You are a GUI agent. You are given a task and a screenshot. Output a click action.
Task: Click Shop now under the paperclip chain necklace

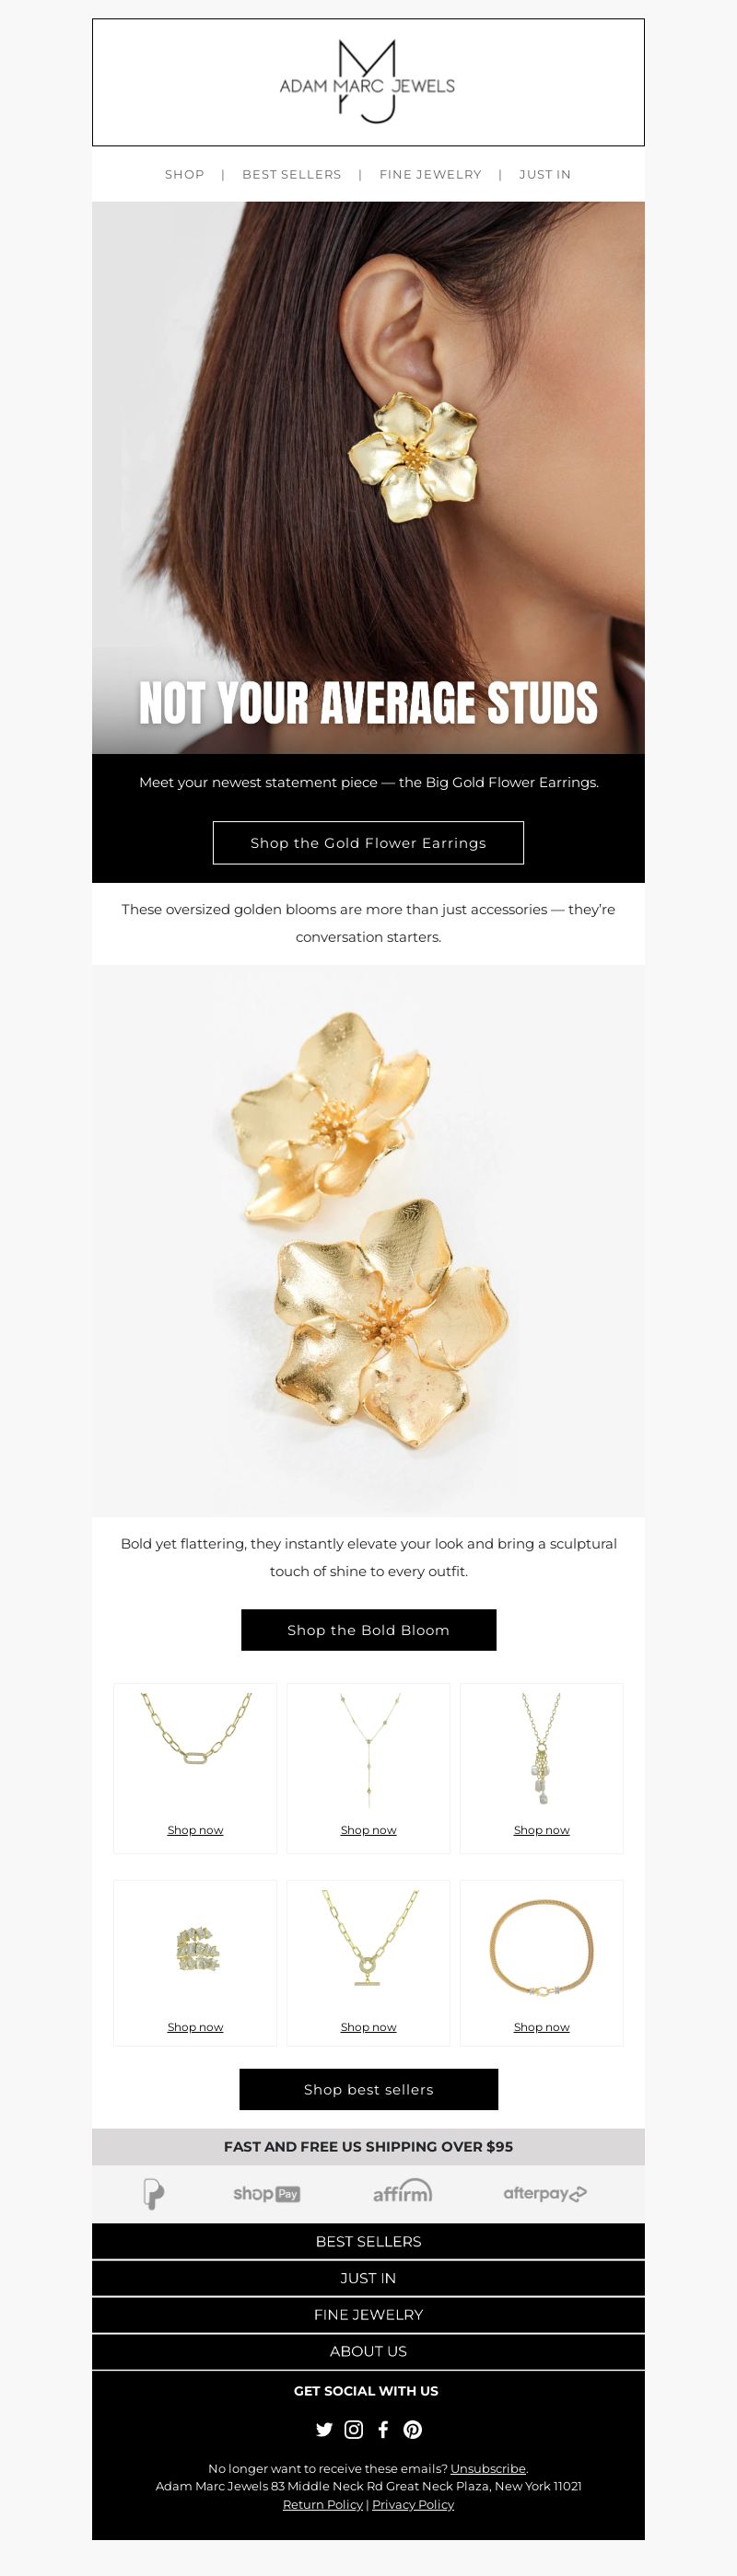(195, 1829)
